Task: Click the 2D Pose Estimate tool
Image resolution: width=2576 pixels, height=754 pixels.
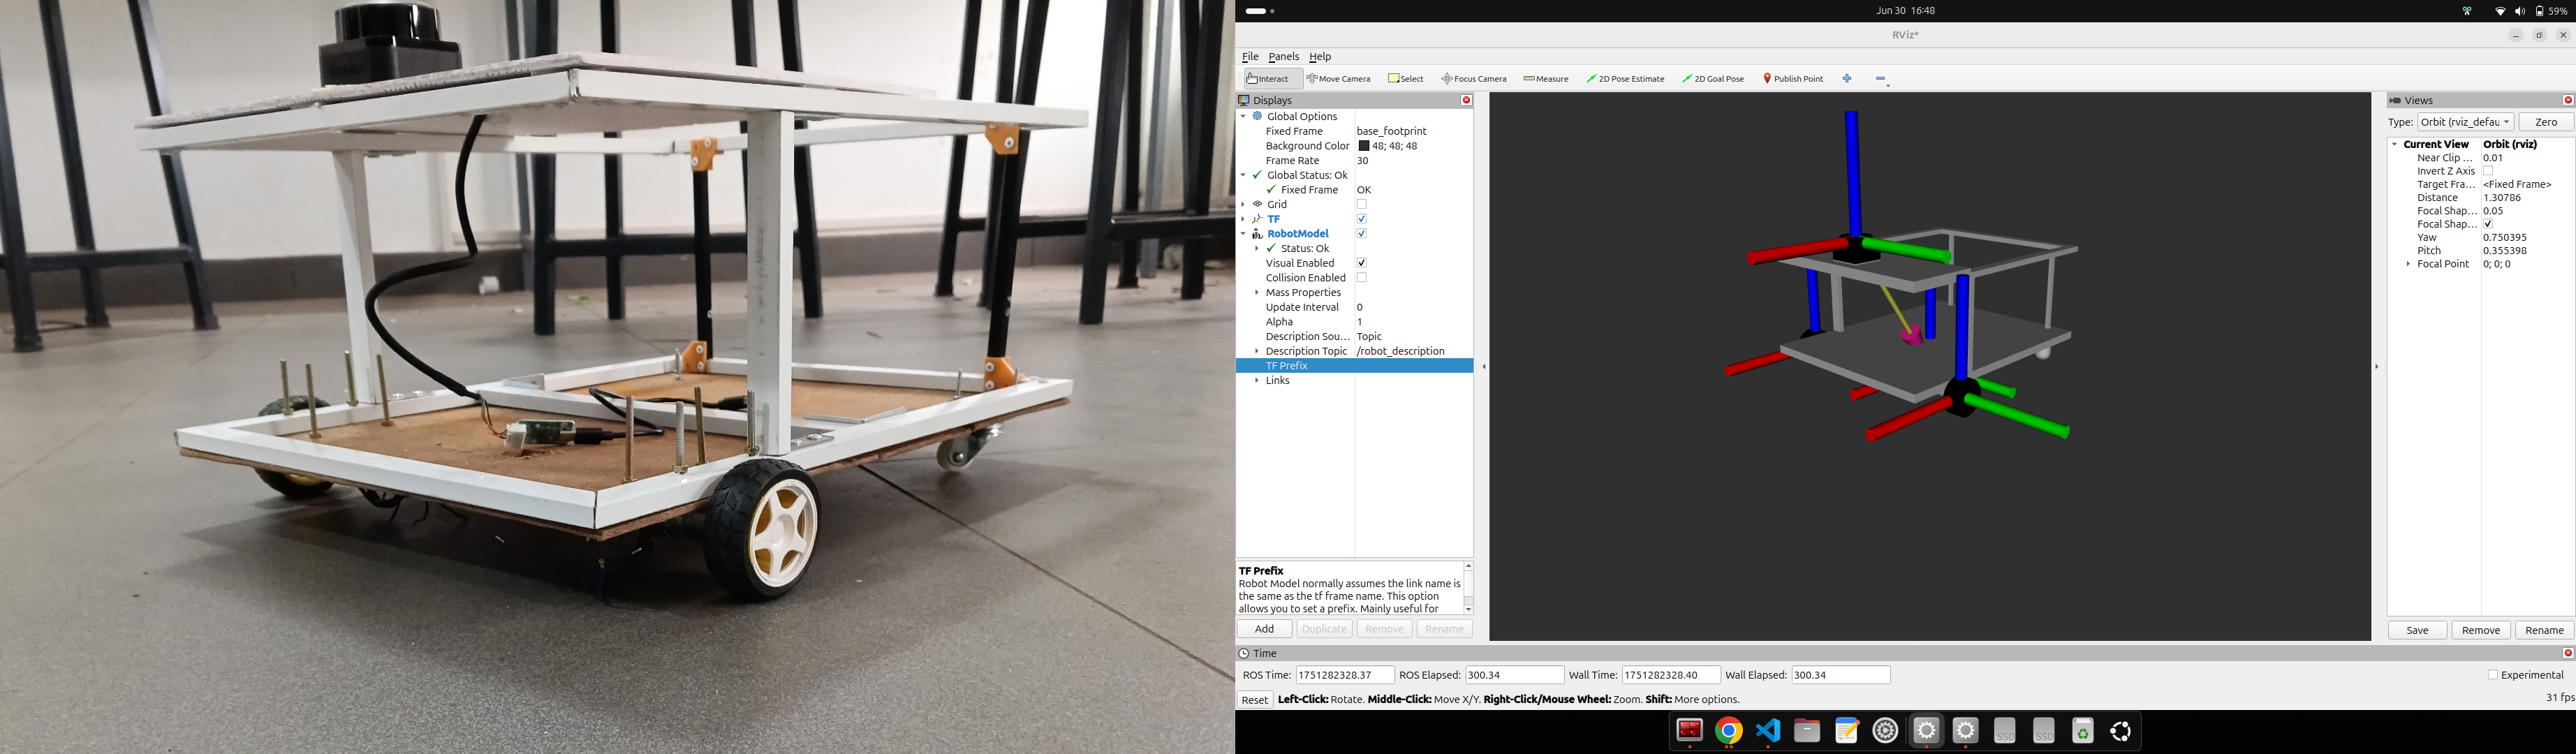Action: click(1625, 79)
